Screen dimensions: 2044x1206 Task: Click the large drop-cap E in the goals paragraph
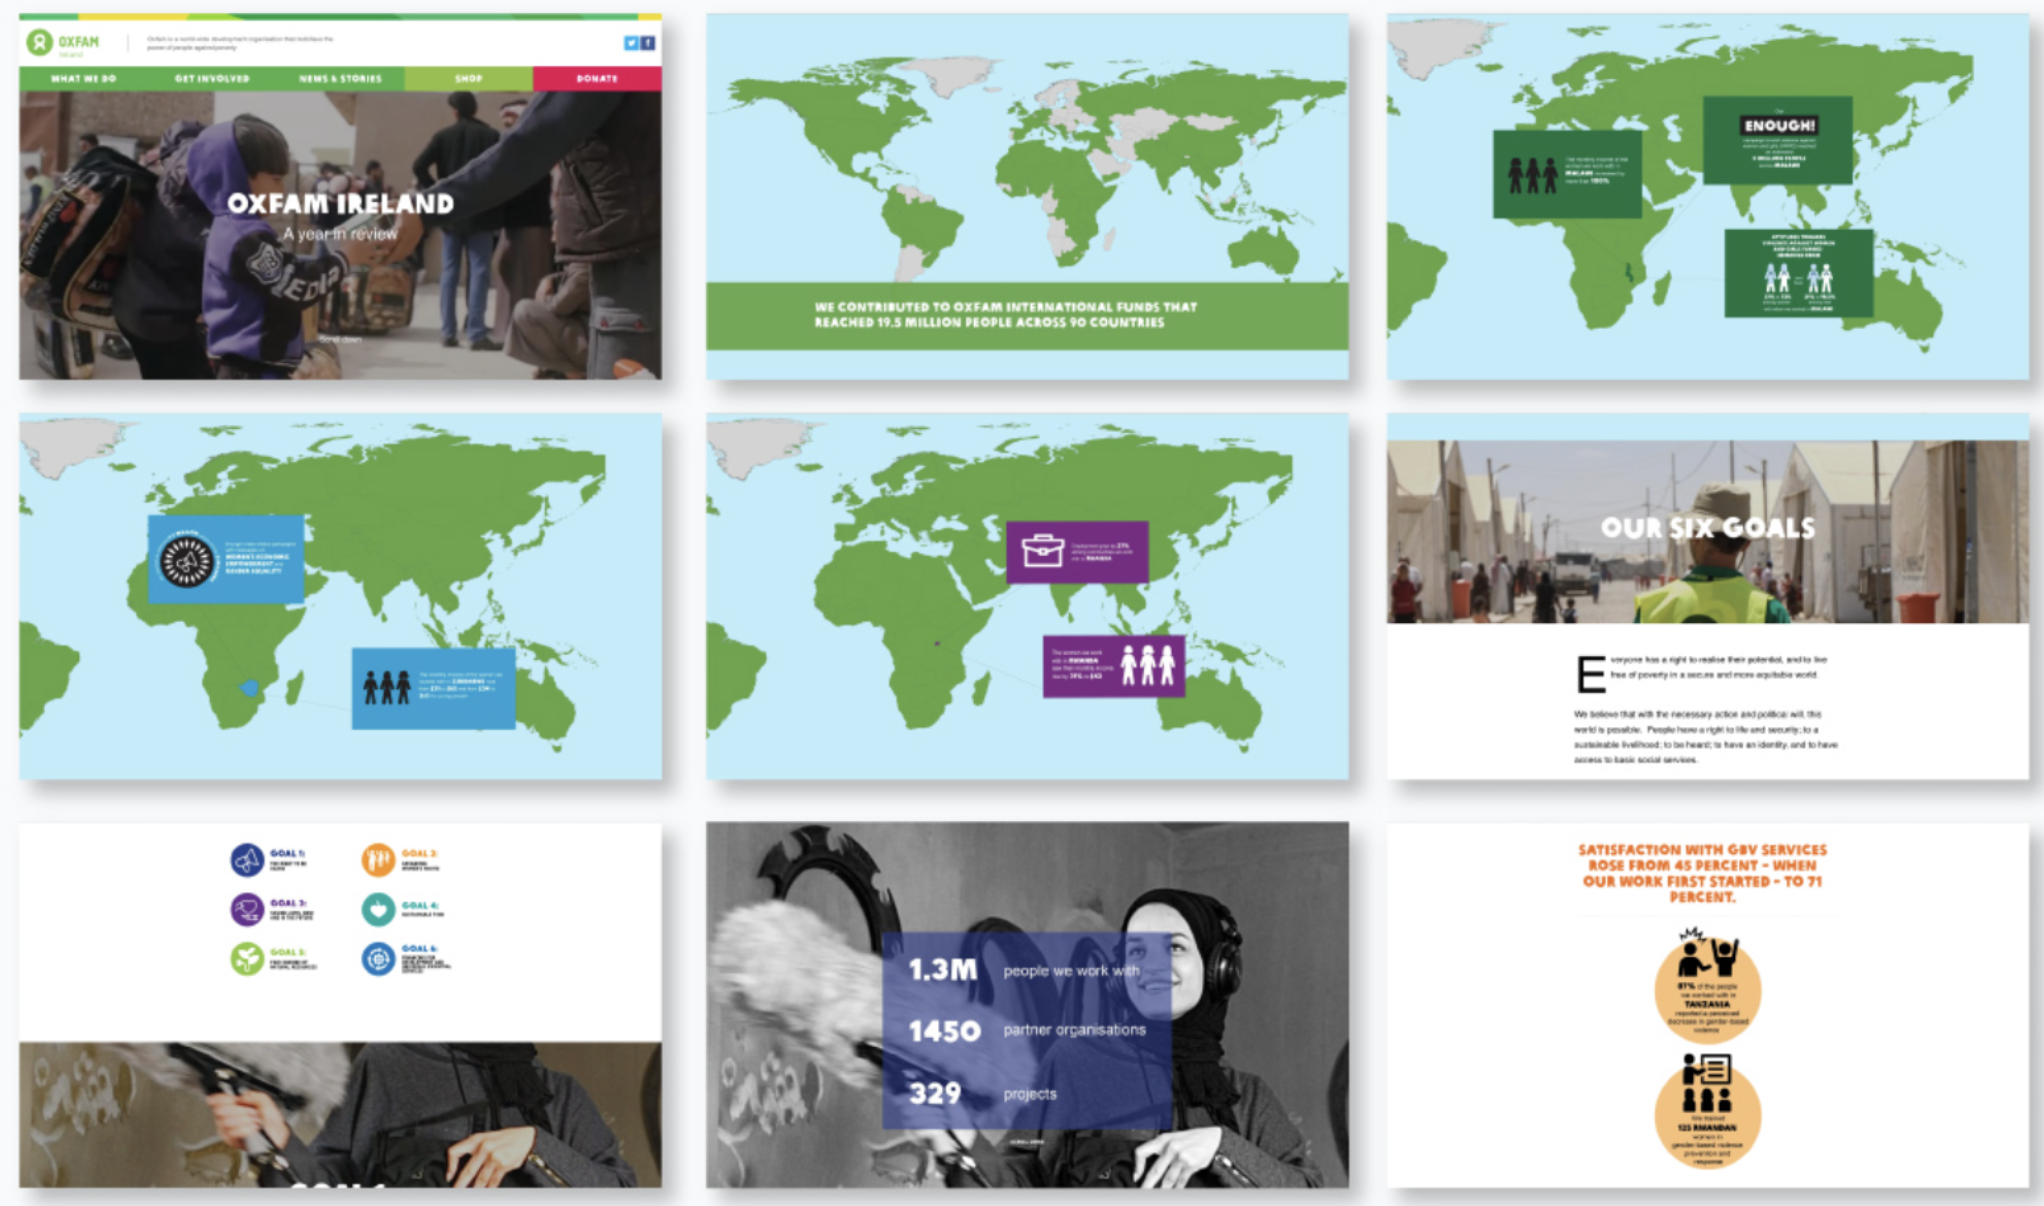point(1590,674)
